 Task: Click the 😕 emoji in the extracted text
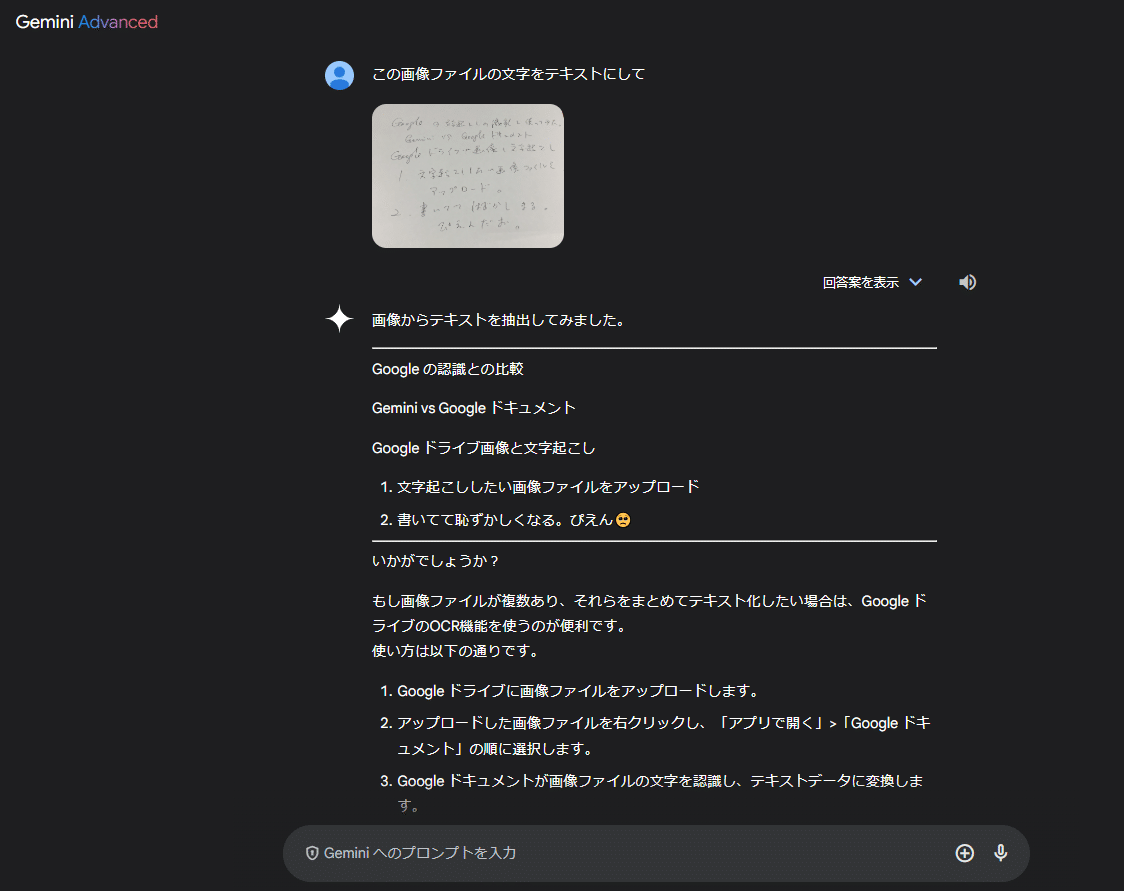click(622, 519)
